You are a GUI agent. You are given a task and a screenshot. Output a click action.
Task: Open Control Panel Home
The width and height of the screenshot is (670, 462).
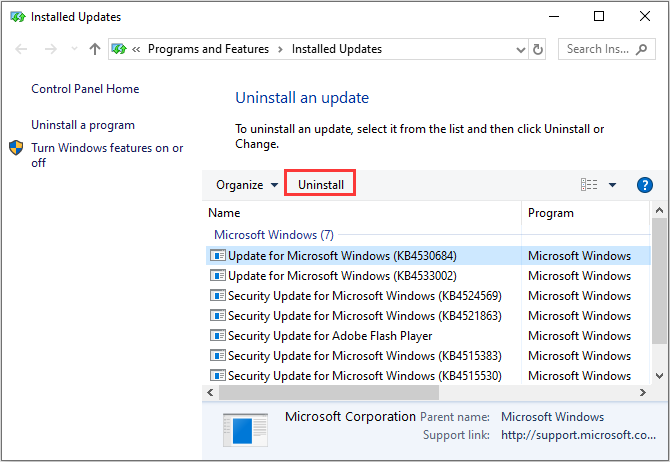(85, 89)
